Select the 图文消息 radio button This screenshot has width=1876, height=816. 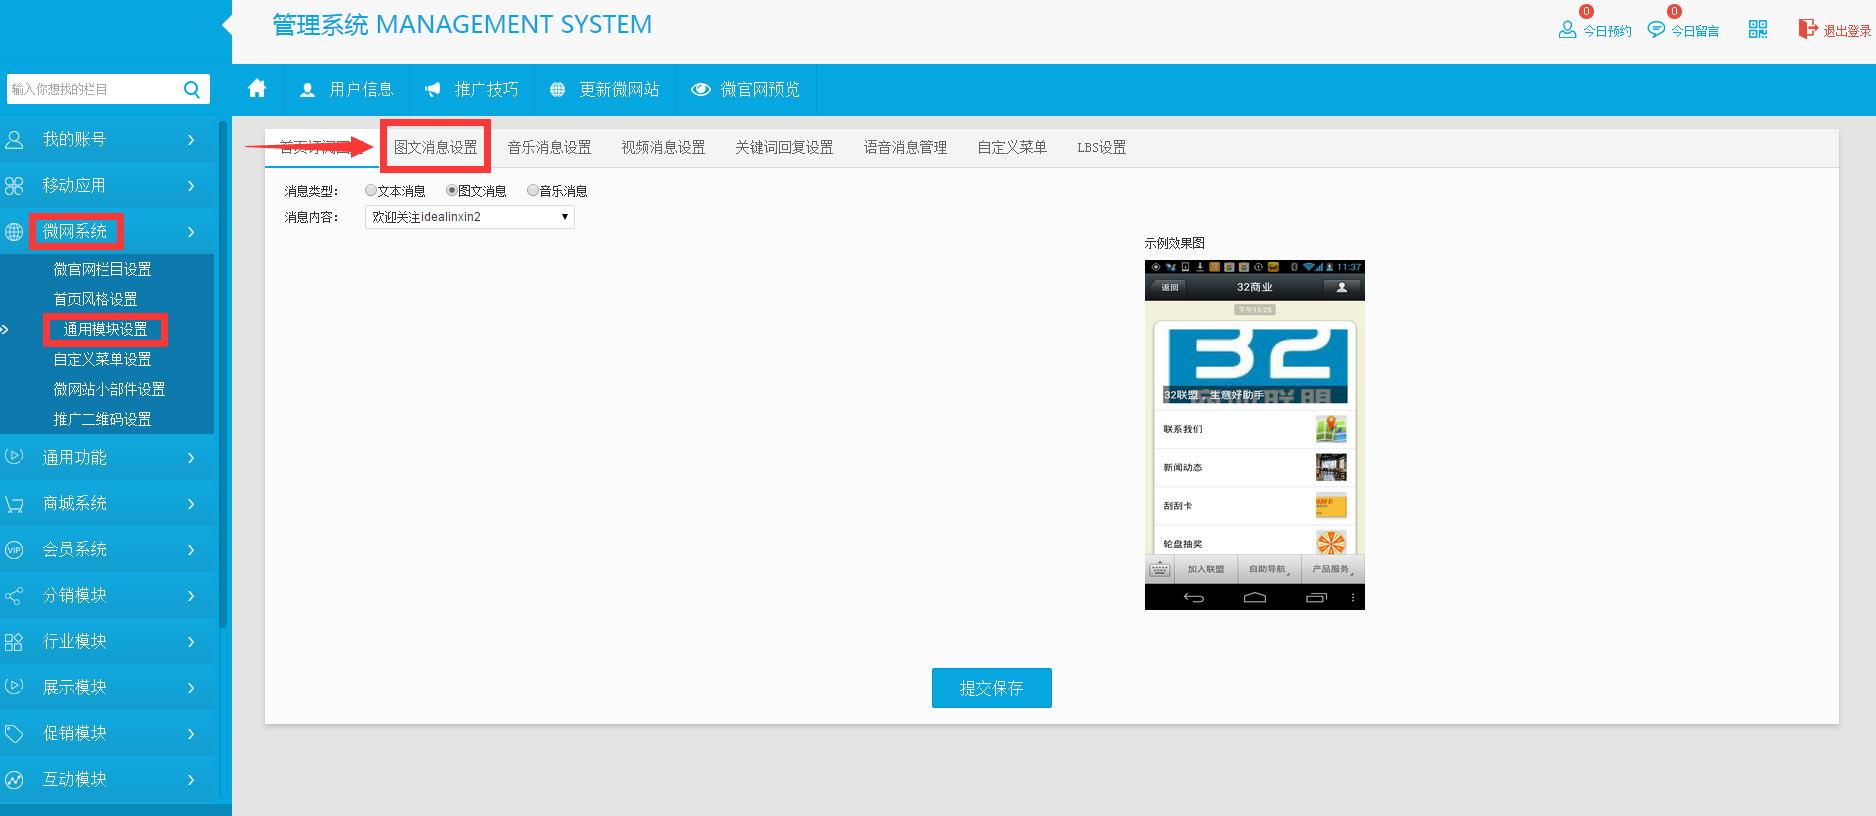[x=452, y=190]
